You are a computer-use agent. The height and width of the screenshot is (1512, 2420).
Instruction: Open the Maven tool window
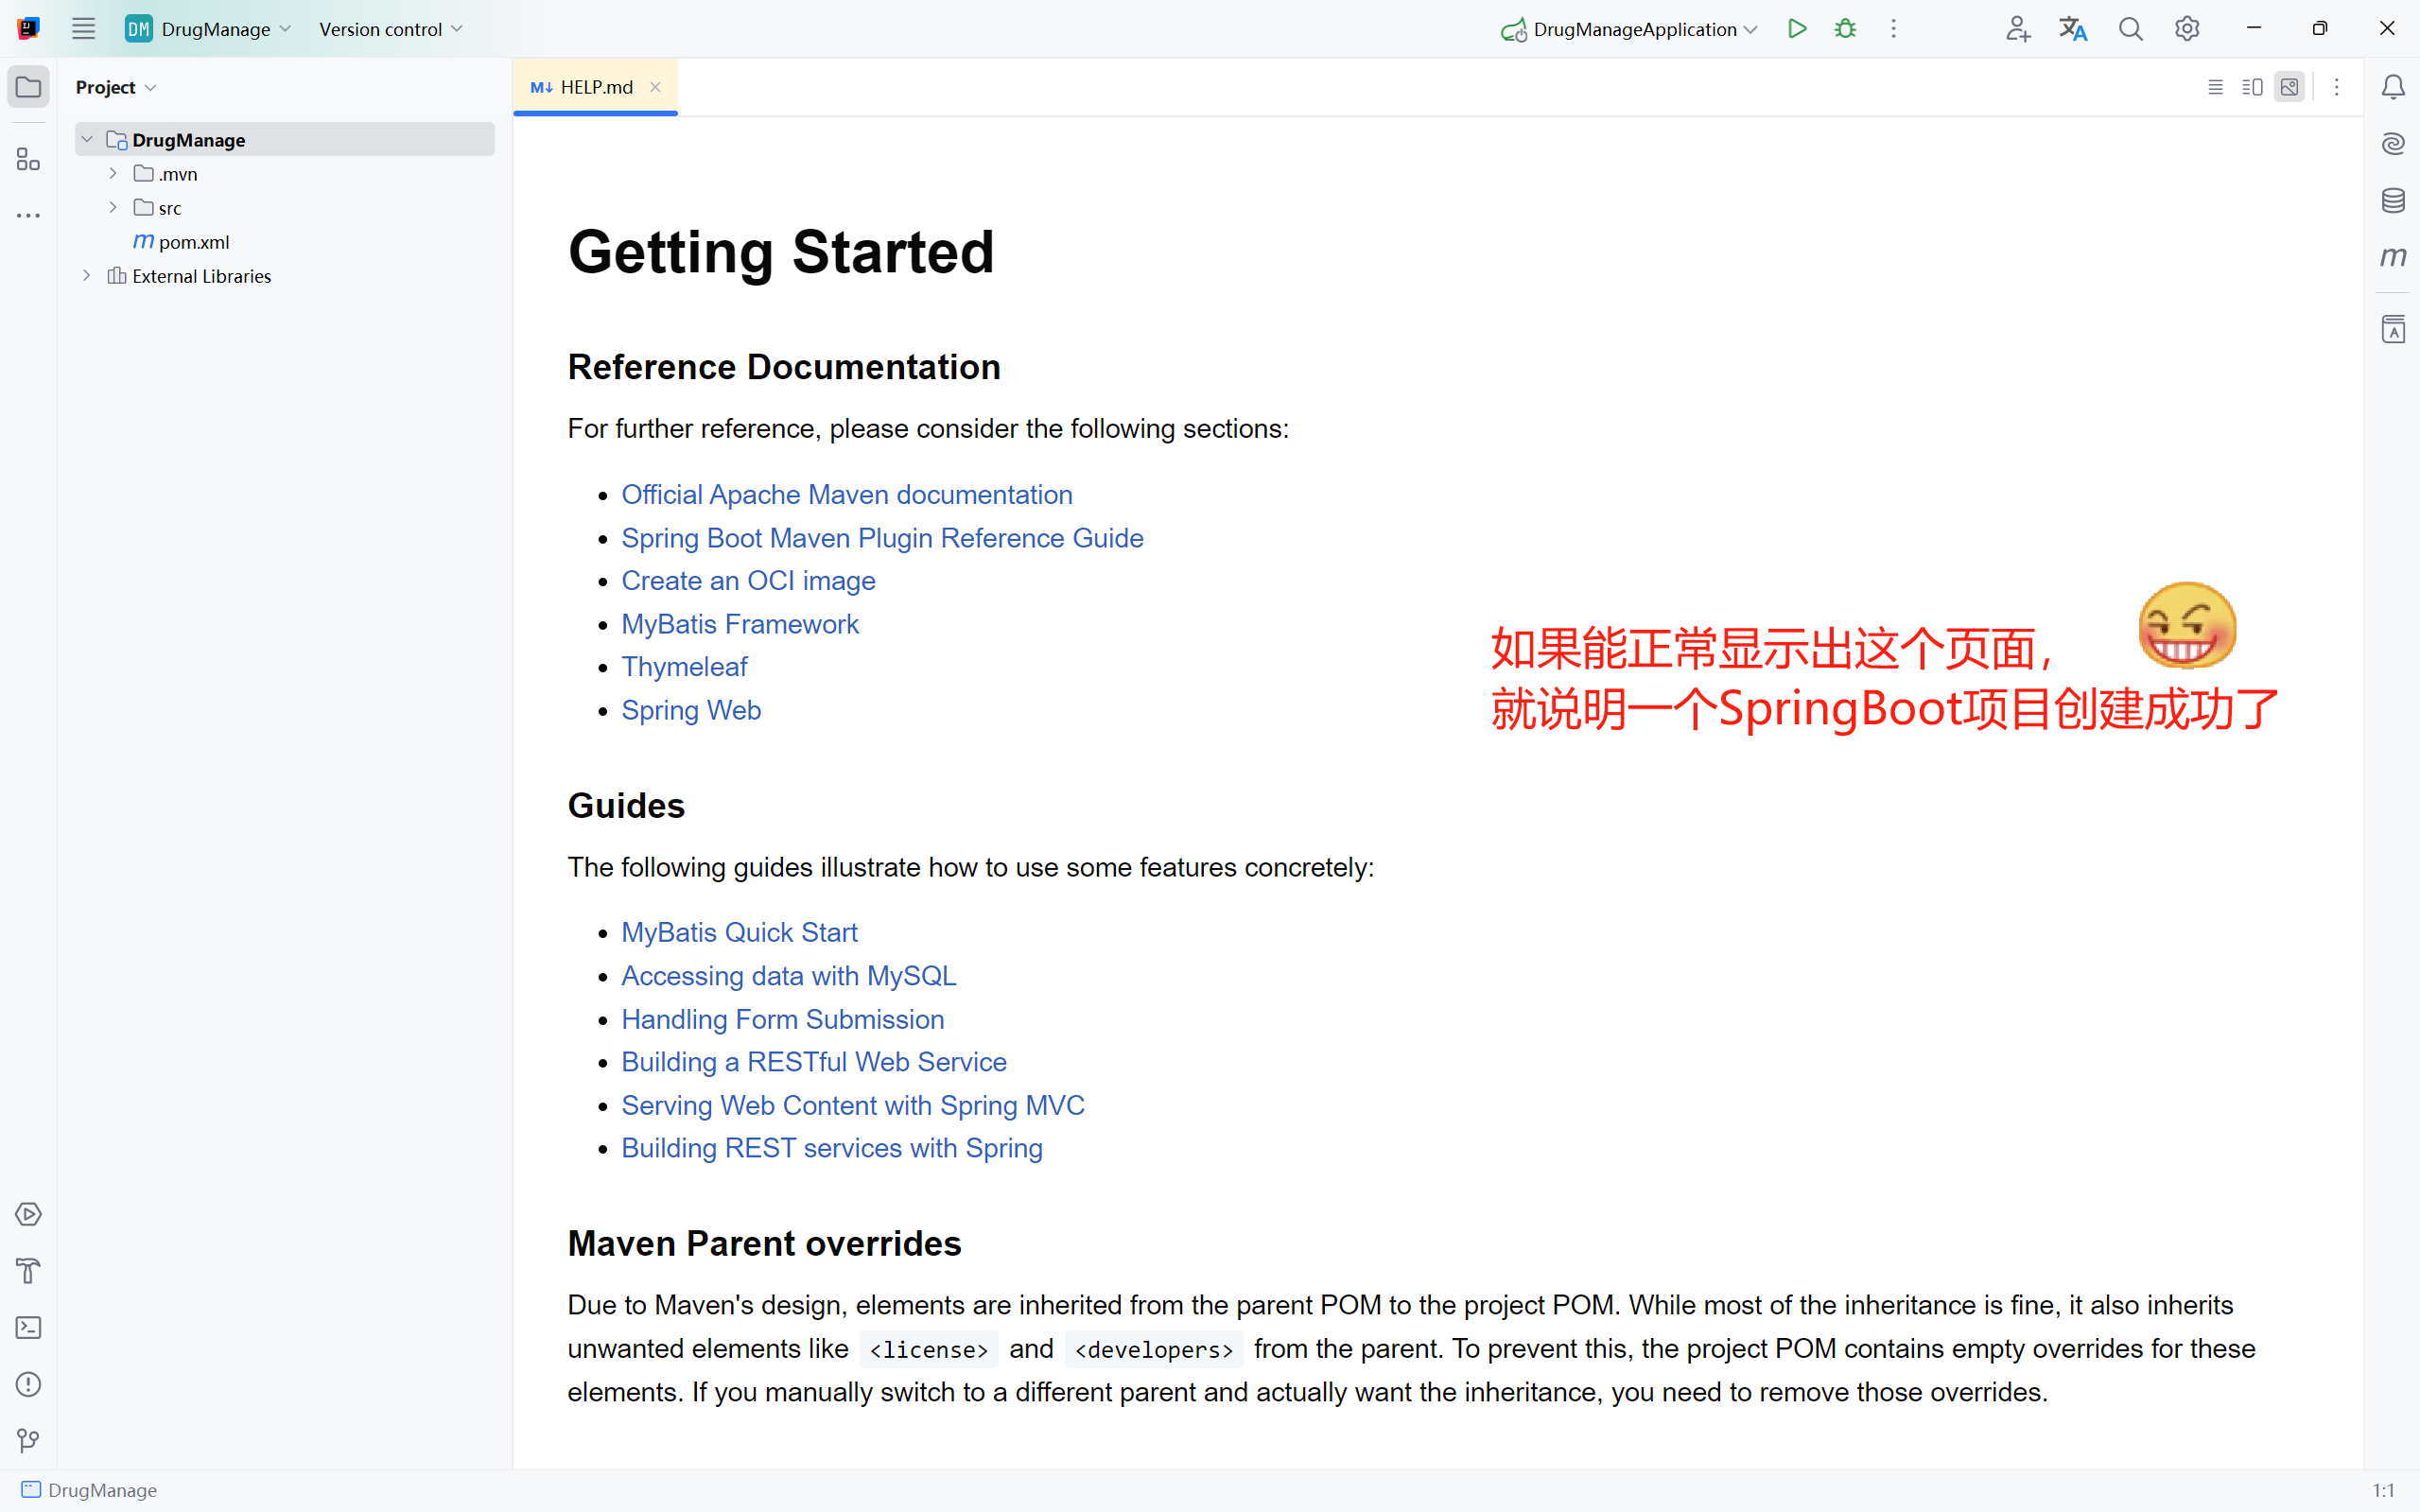pos(2392,257)
